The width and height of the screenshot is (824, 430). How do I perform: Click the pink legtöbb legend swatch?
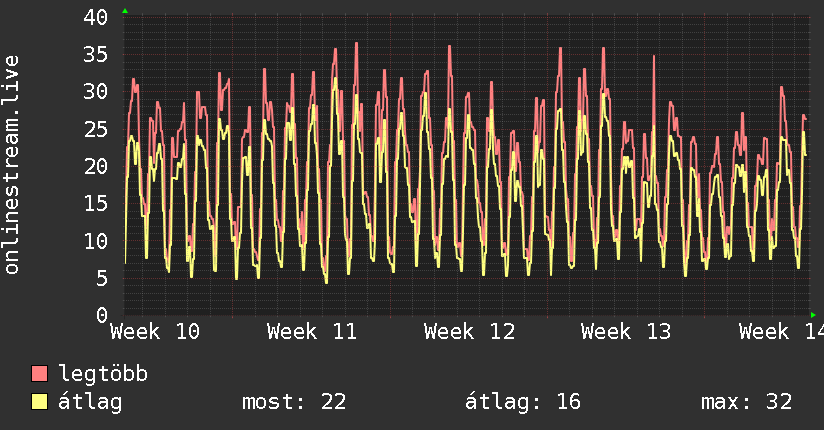(x=39, y=373)
